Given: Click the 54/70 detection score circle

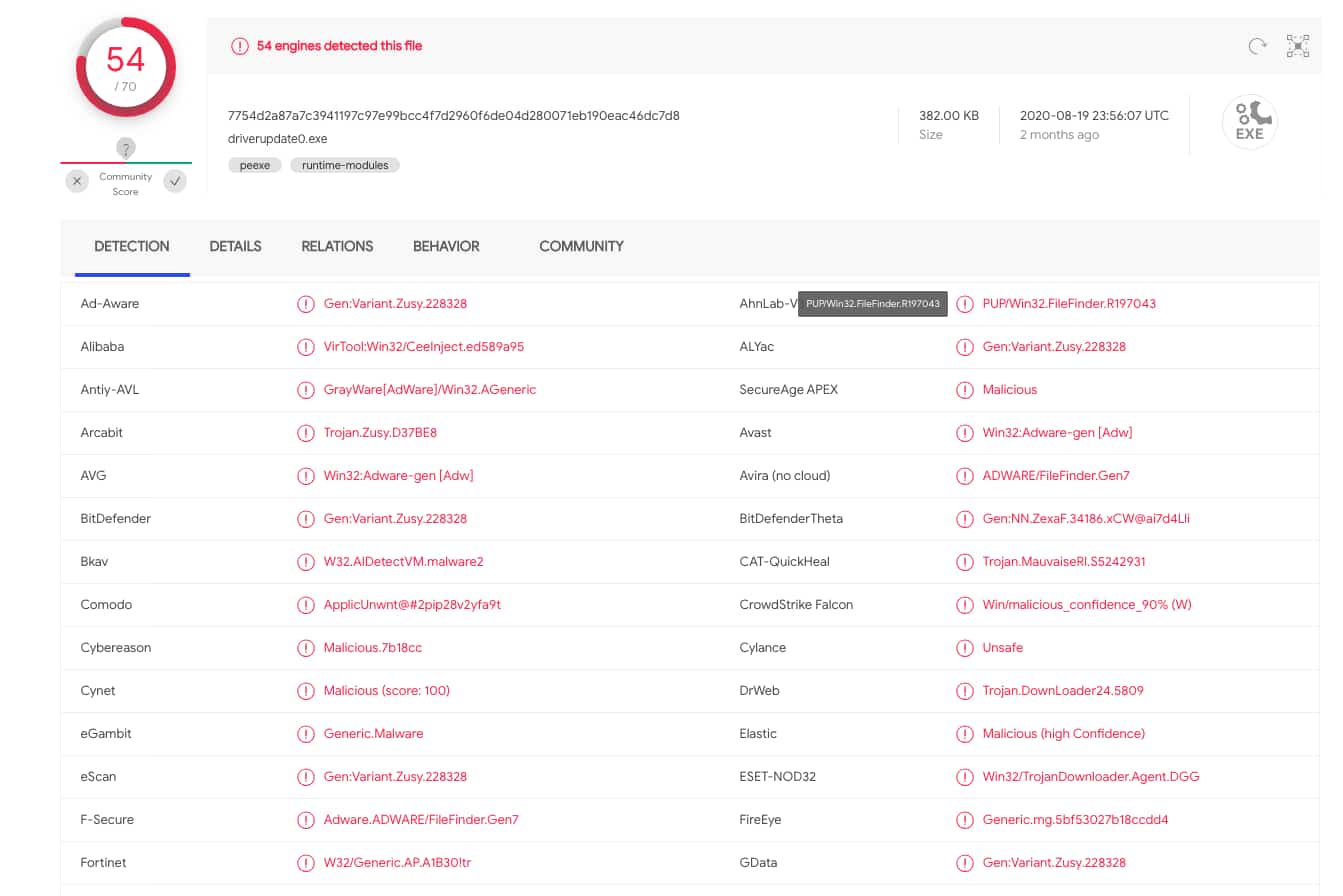Looking at the screenshot, I should click(125, 68).
